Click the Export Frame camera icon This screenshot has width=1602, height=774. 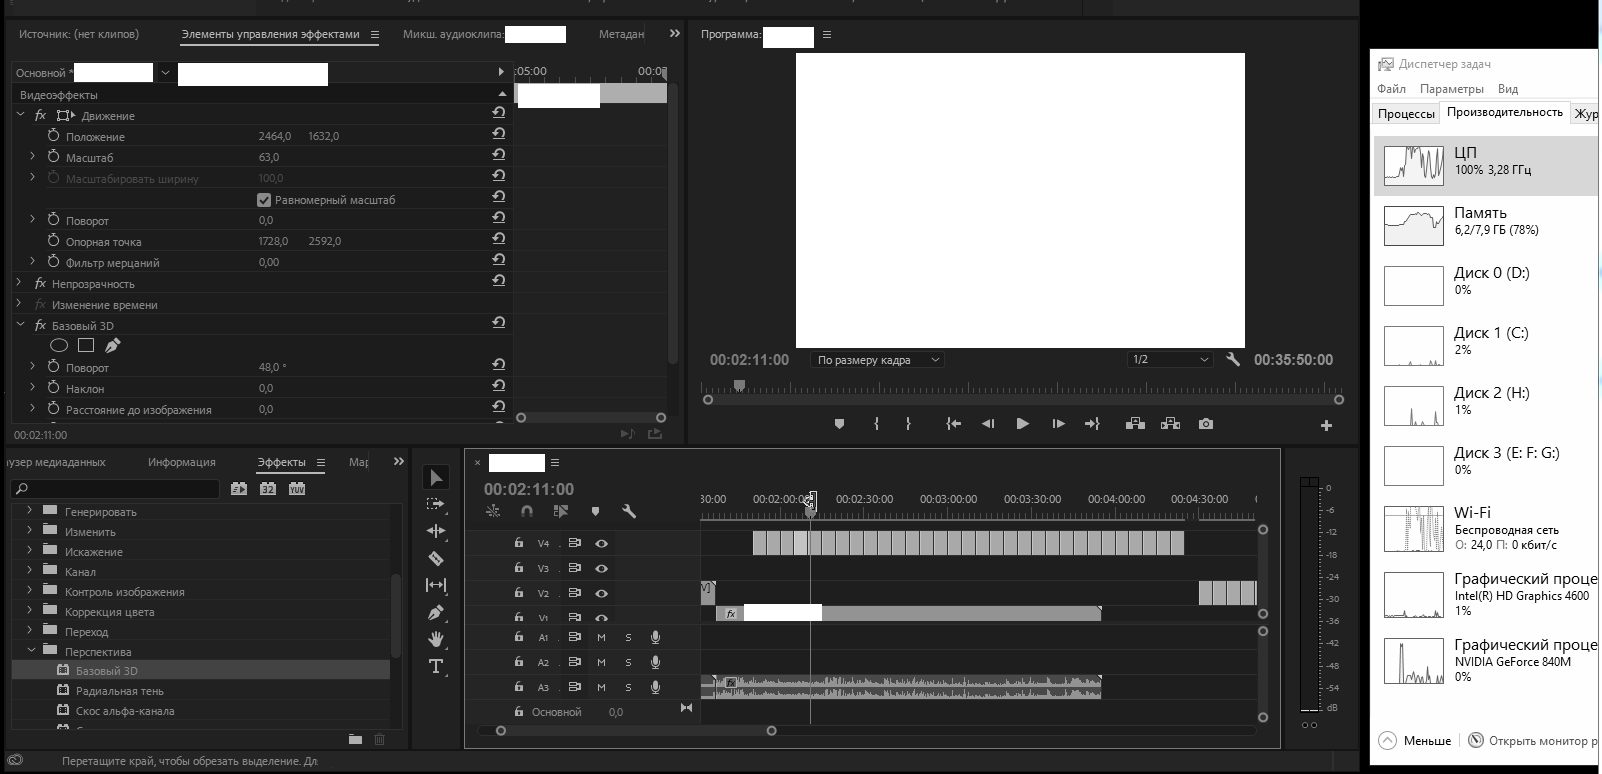pyautogui.click(x=1206, y=424)
